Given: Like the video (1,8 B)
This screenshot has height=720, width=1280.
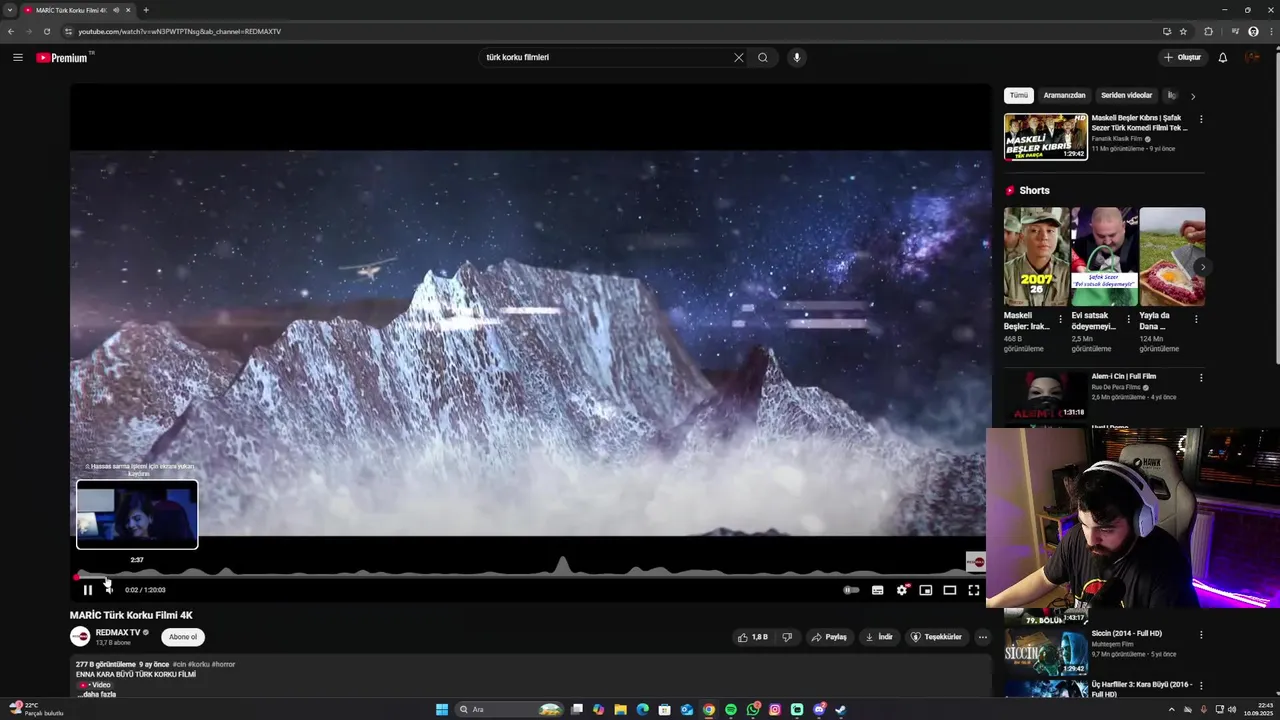Looking at the screenshot, I should [x=753, y=637].
